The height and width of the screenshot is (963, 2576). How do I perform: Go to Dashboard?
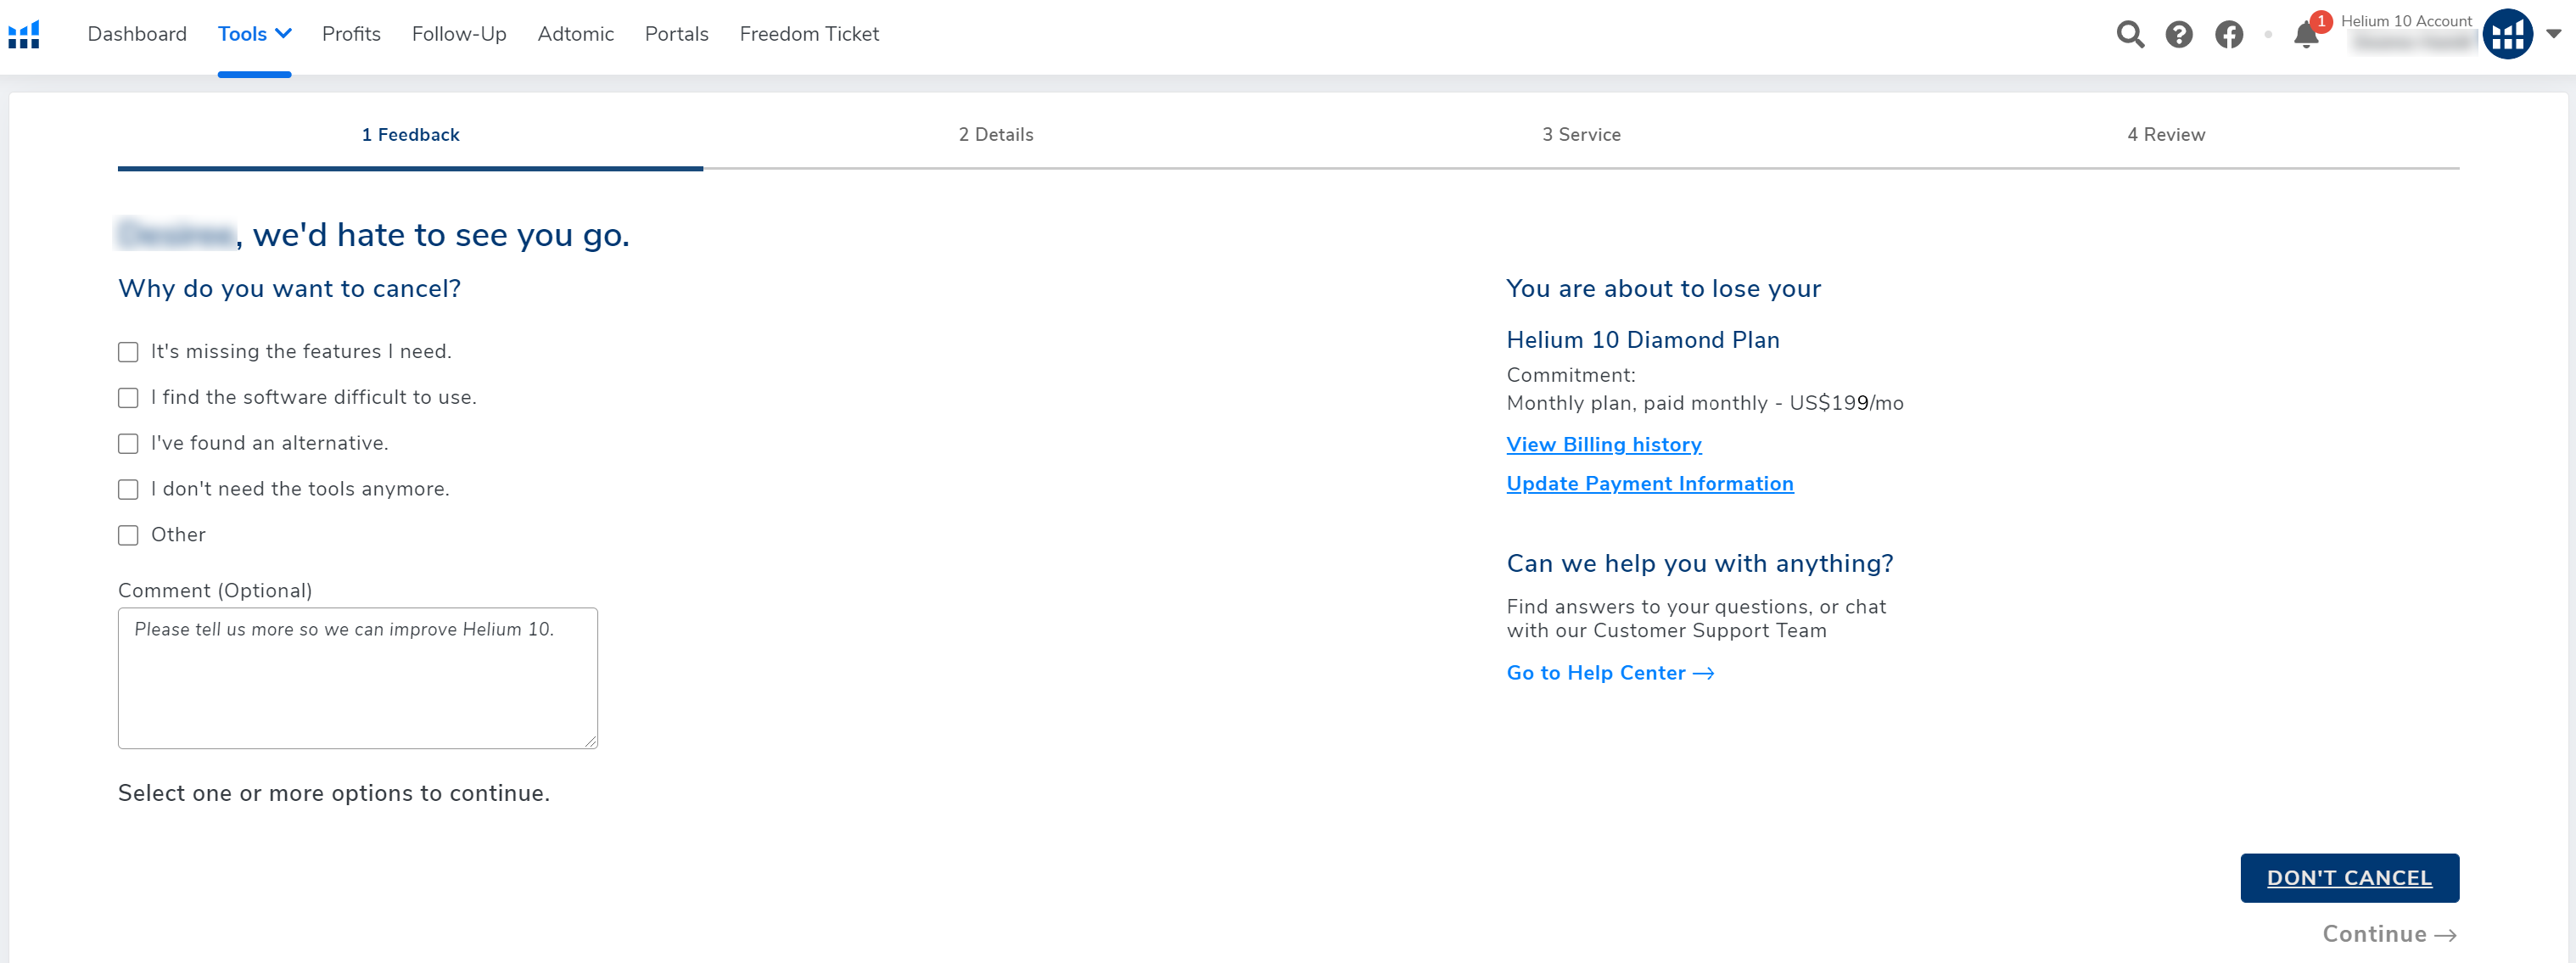click(x=137, y=34)
